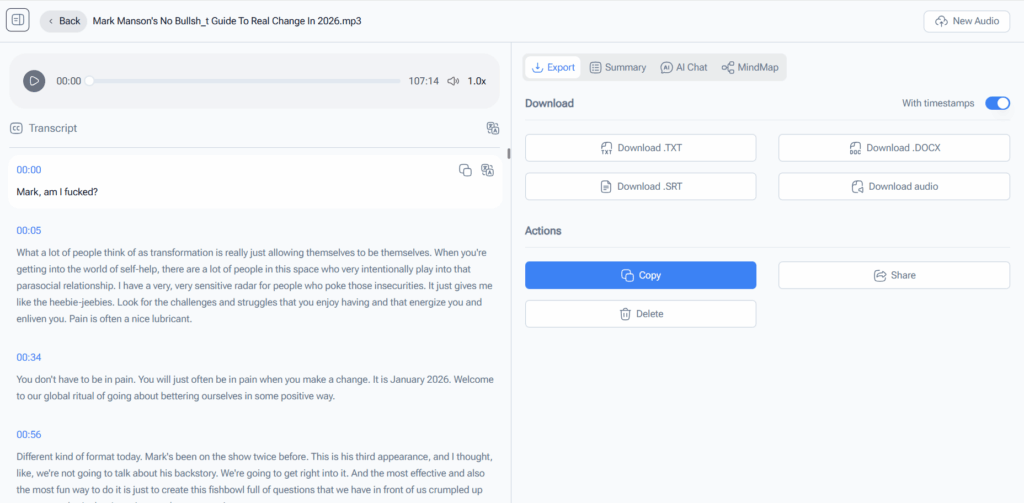Click the closed captions Transcript icon
The height and width of the screenshot is (503, 1024).
(x=16, y=128)
